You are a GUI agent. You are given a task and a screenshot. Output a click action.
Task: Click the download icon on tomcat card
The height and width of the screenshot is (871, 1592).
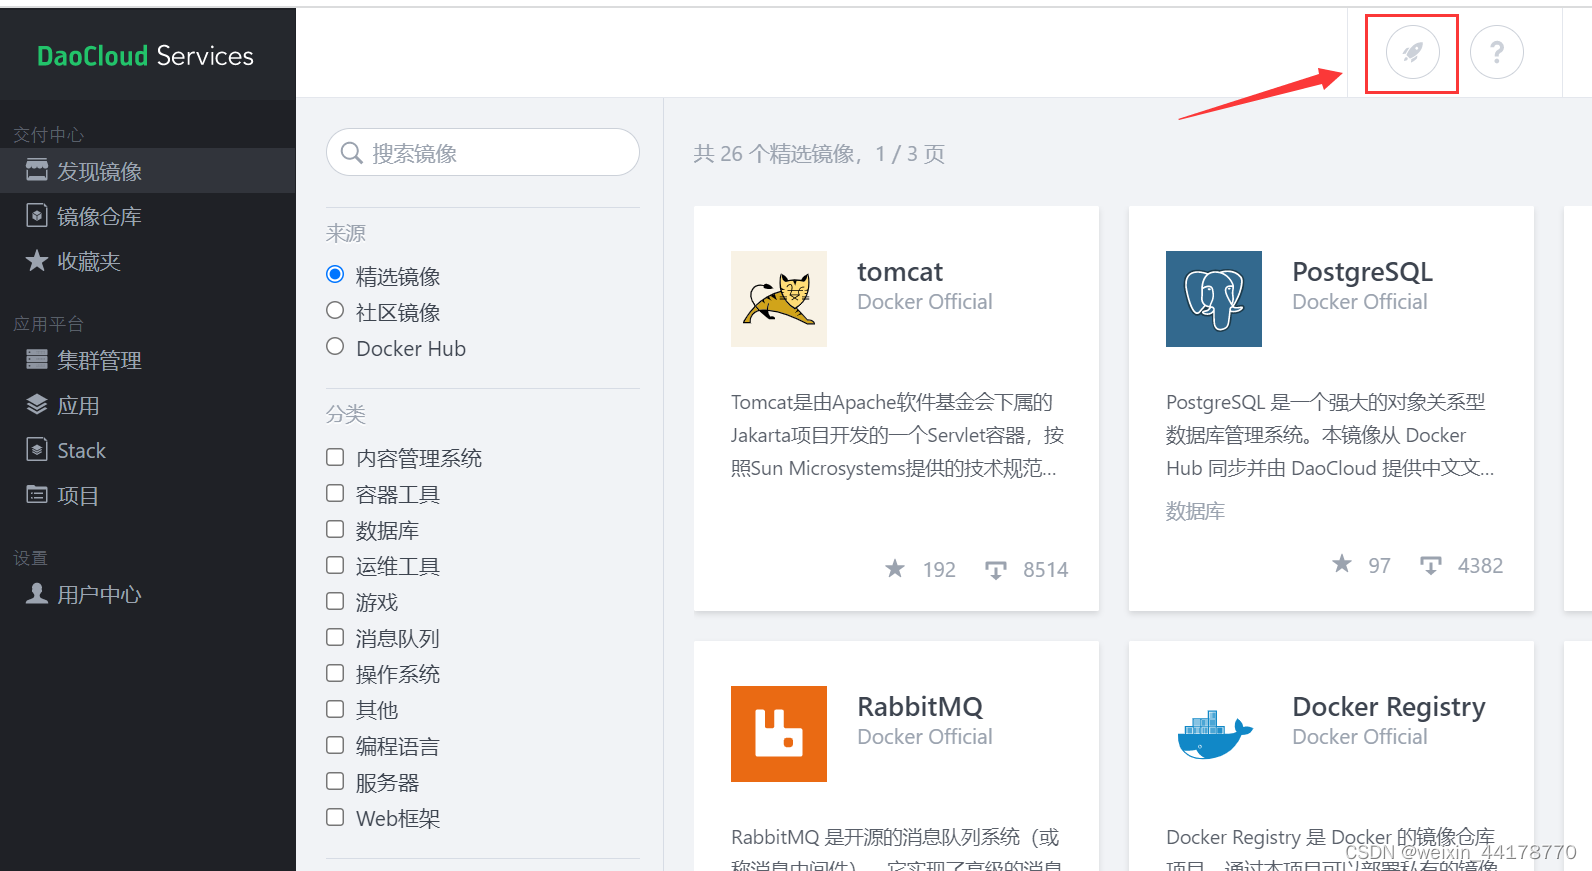(x=996, y=570)
